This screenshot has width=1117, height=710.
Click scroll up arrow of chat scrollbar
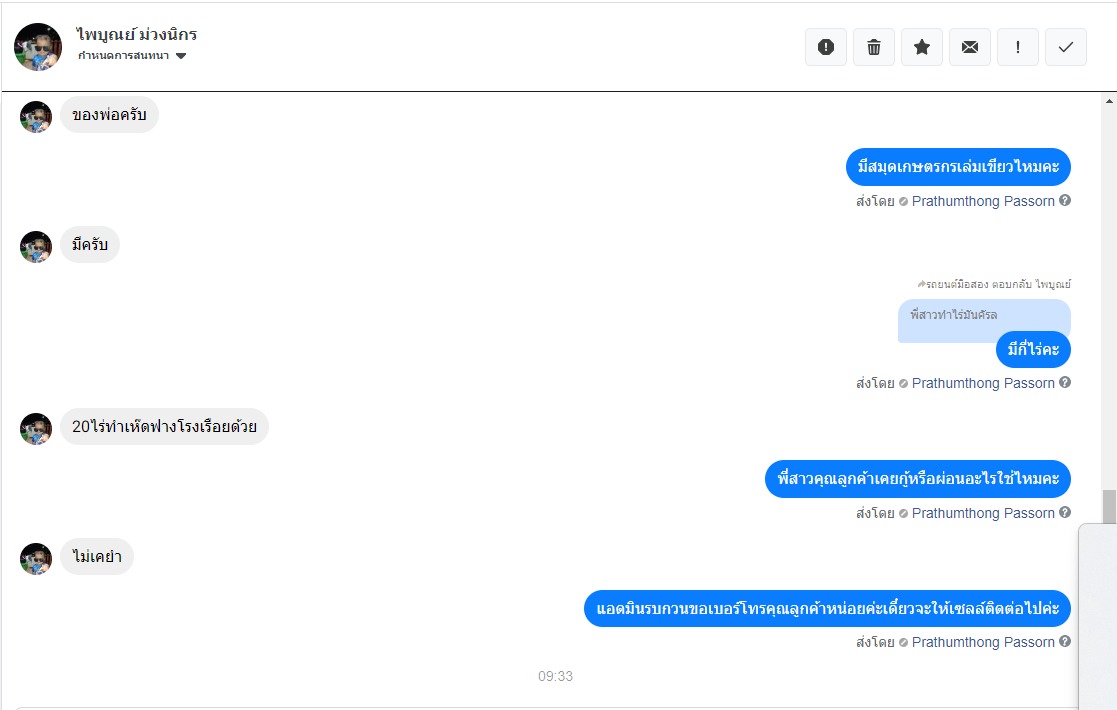click(x=1109, y=101)
